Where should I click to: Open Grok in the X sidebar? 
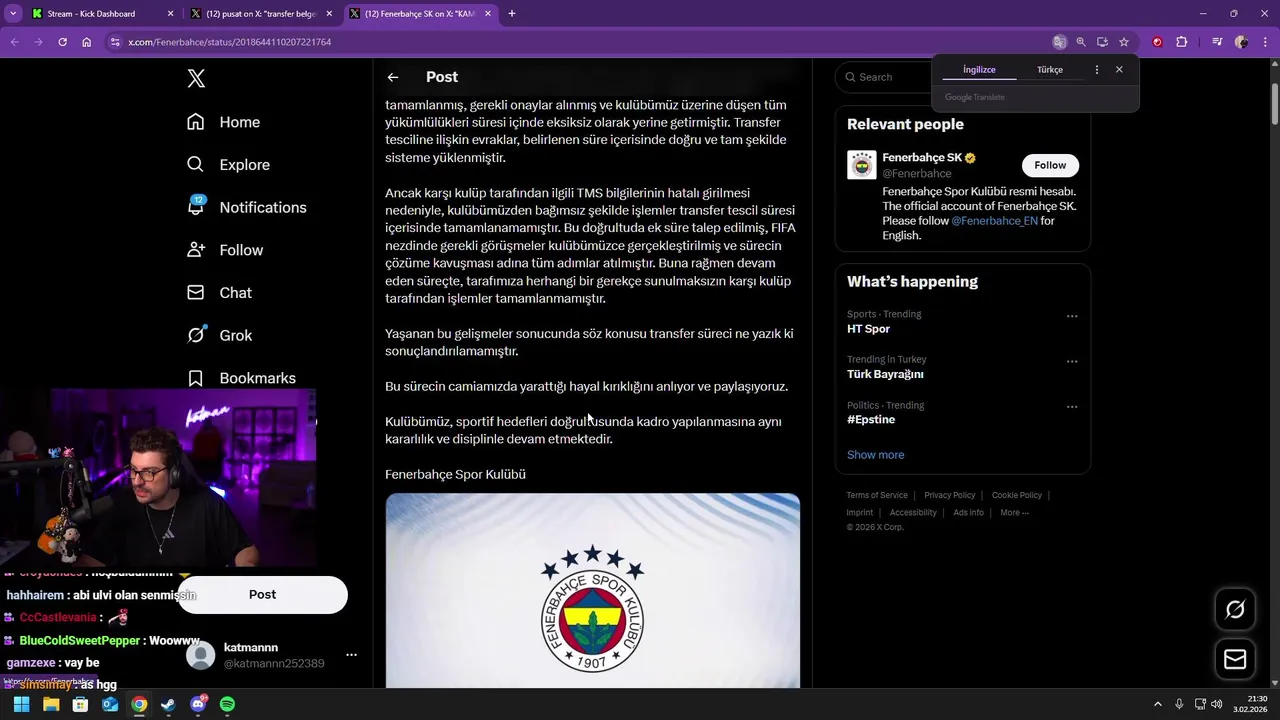point(219,336)
